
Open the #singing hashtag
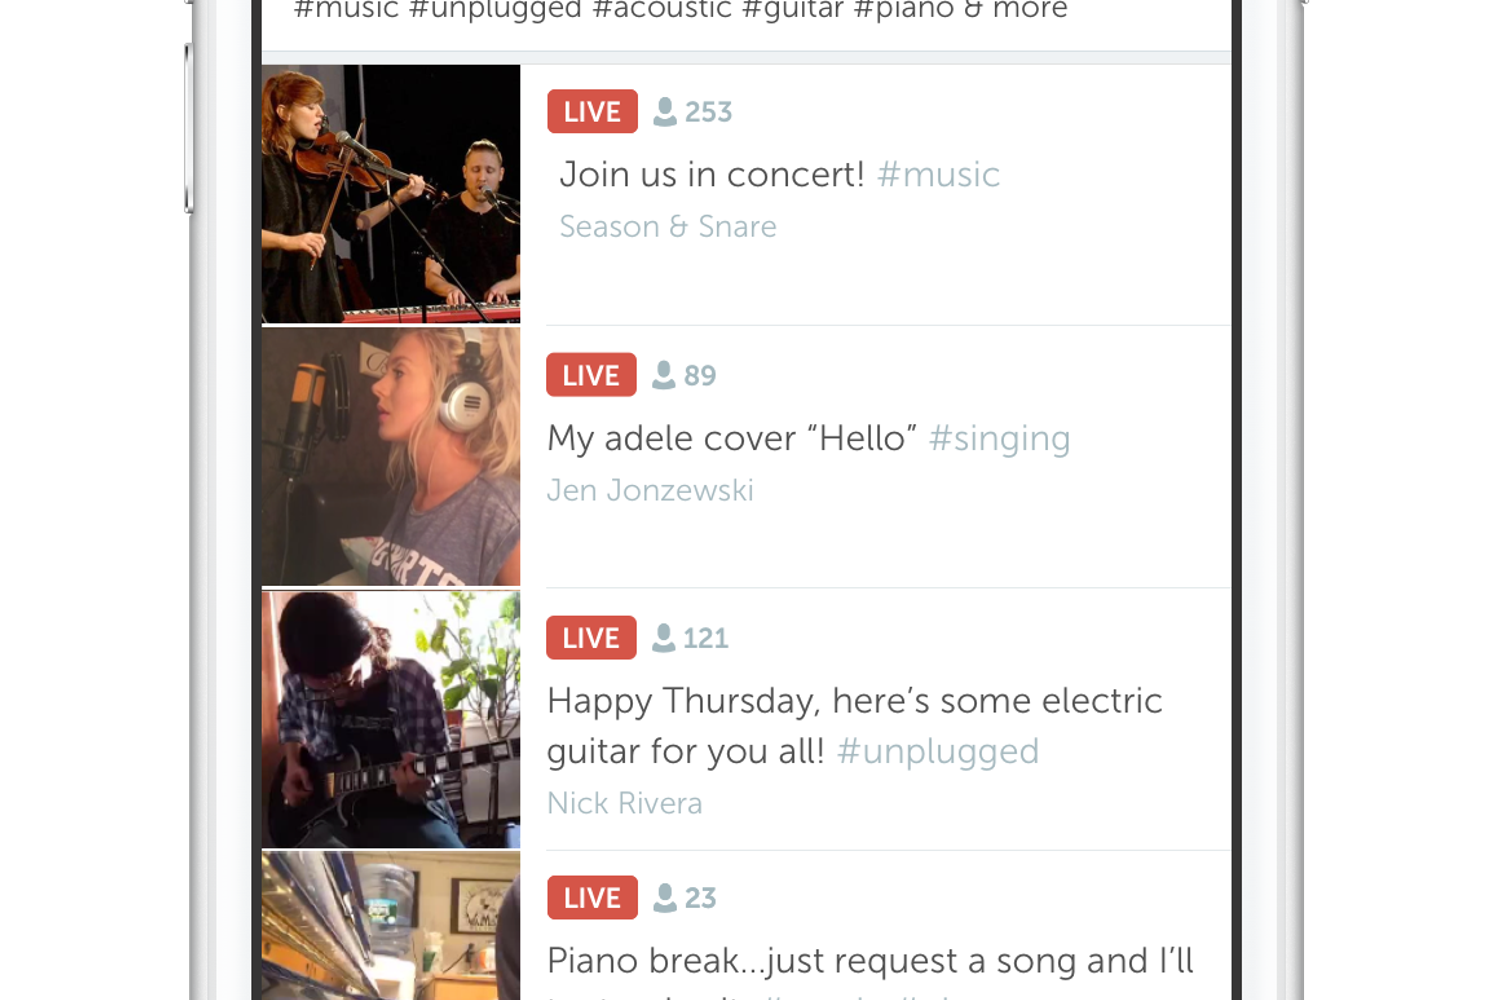[x=999, y=438]
